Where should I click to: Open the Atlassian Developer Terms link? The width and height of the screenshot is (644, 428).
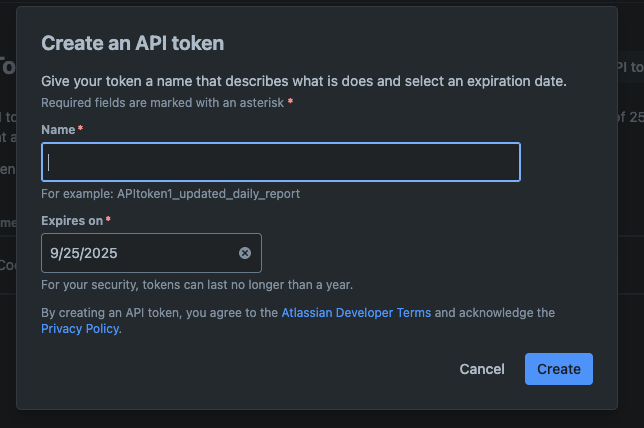[356, 313]
